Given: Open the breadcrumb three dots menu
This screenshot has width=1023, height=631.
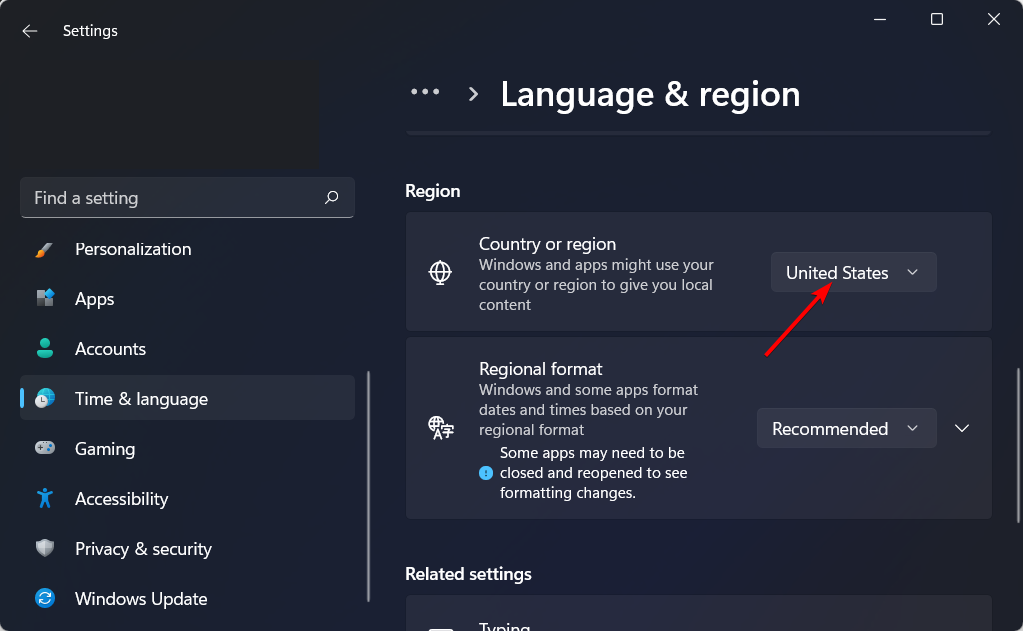Looking at the screenshot, I should (x=425, y=92).
